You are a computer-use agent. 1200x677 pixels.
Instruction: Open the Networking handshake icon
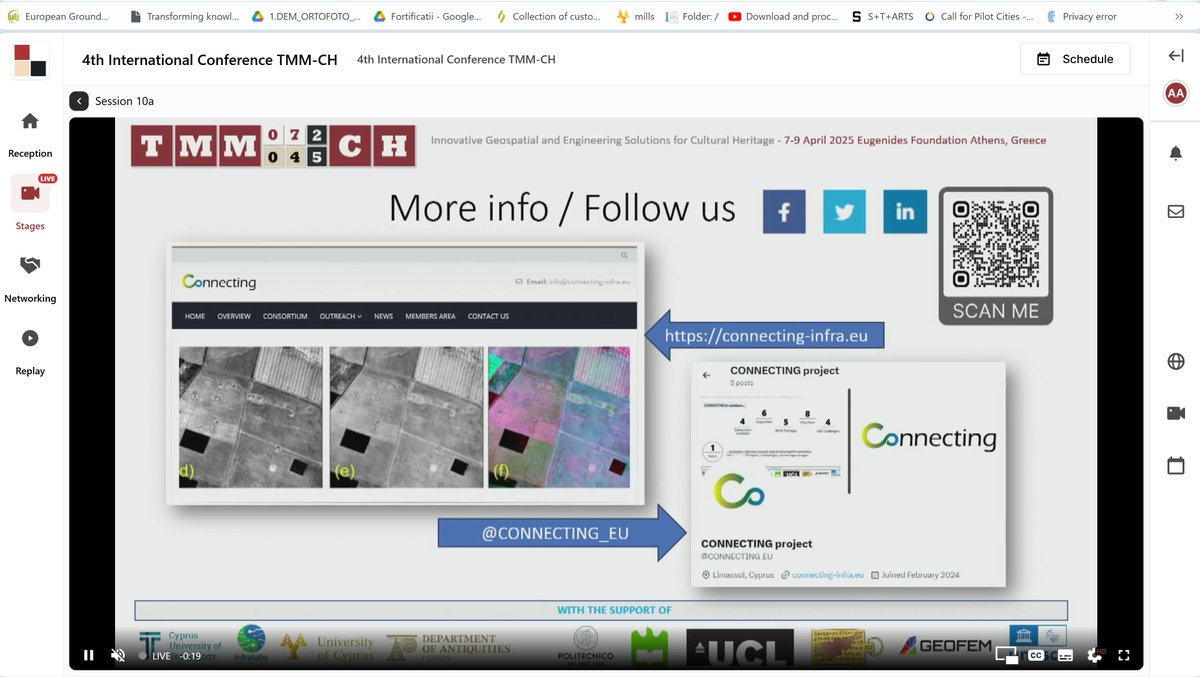coord(30,266)
